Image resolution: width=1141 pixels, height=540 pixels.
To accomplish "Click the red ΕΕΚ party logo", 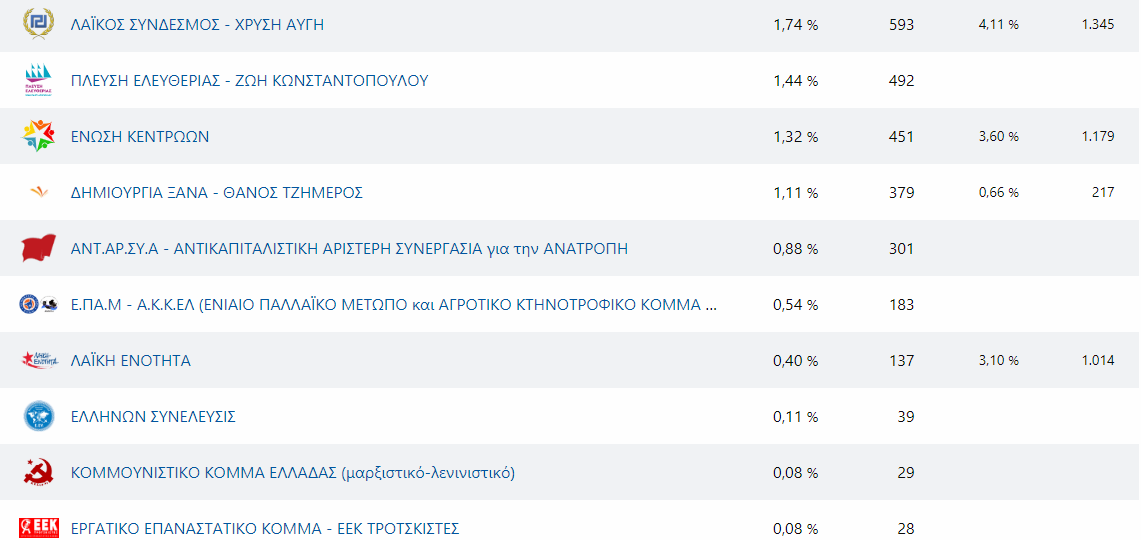I will (x=39, y=527).
